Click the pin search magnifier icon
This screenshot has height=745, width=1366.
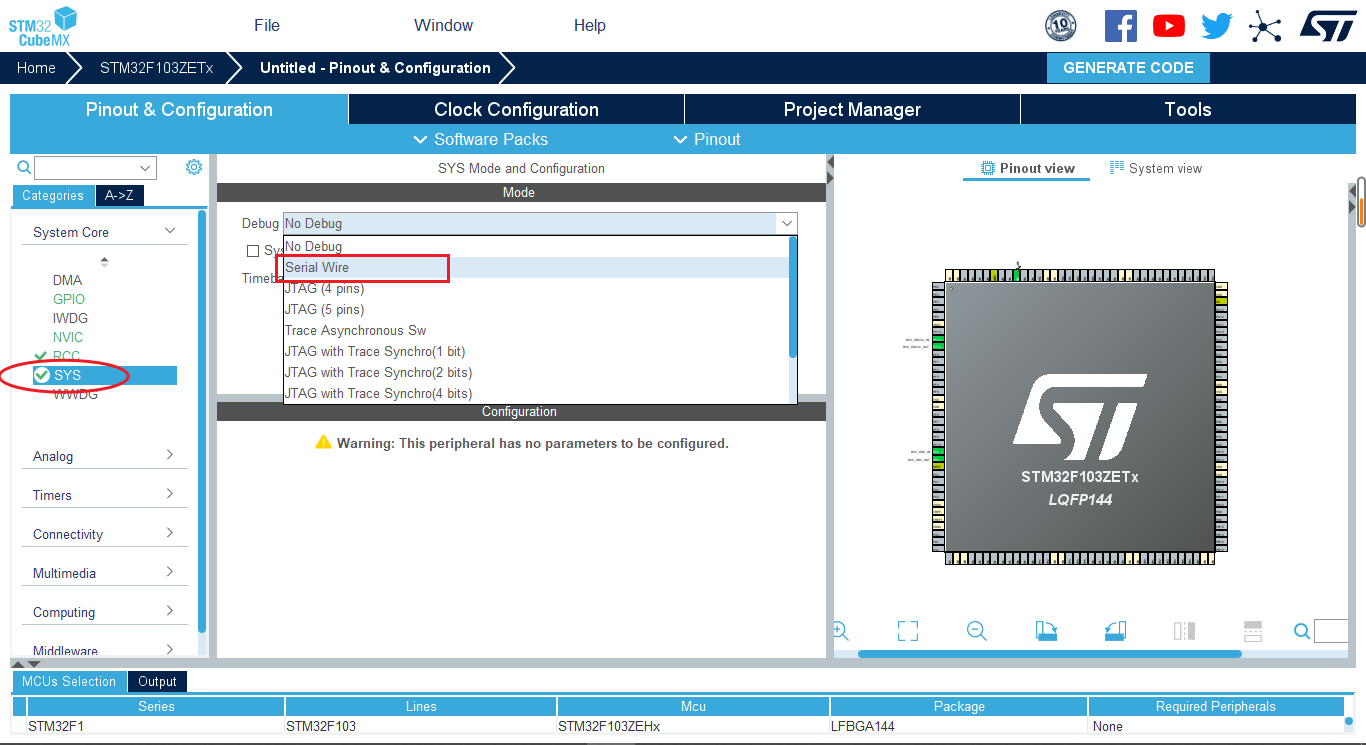1302,631
